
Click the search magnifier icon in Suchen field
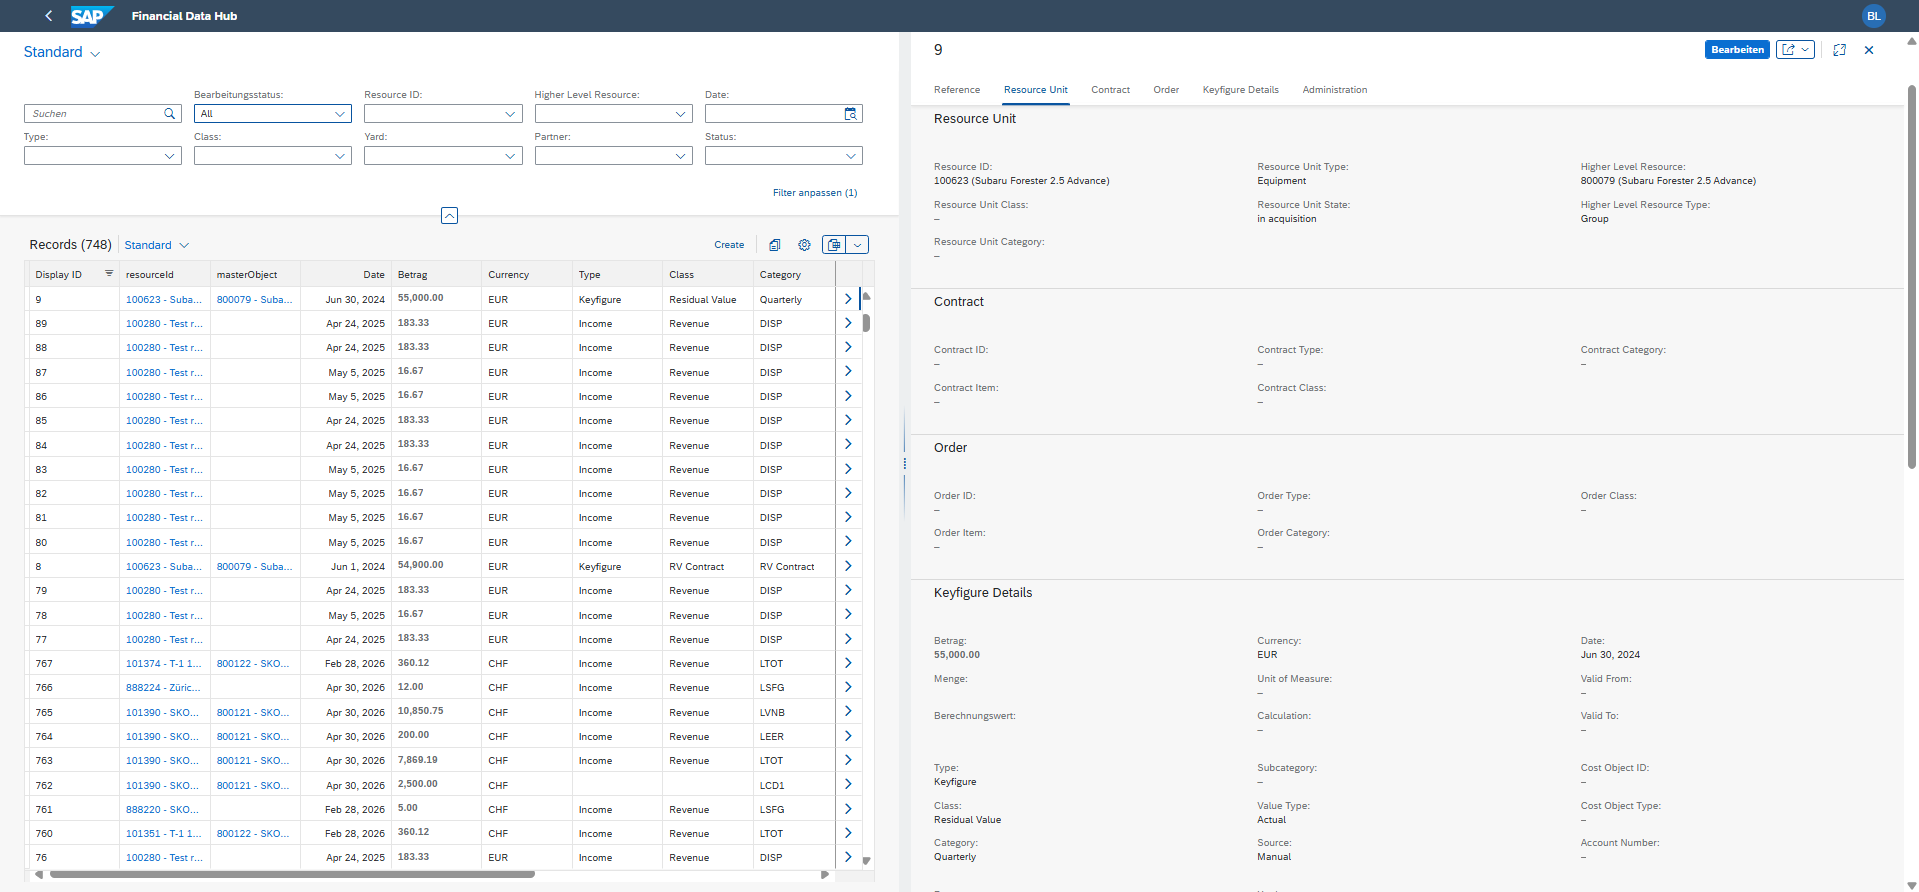tap(170, 114)
